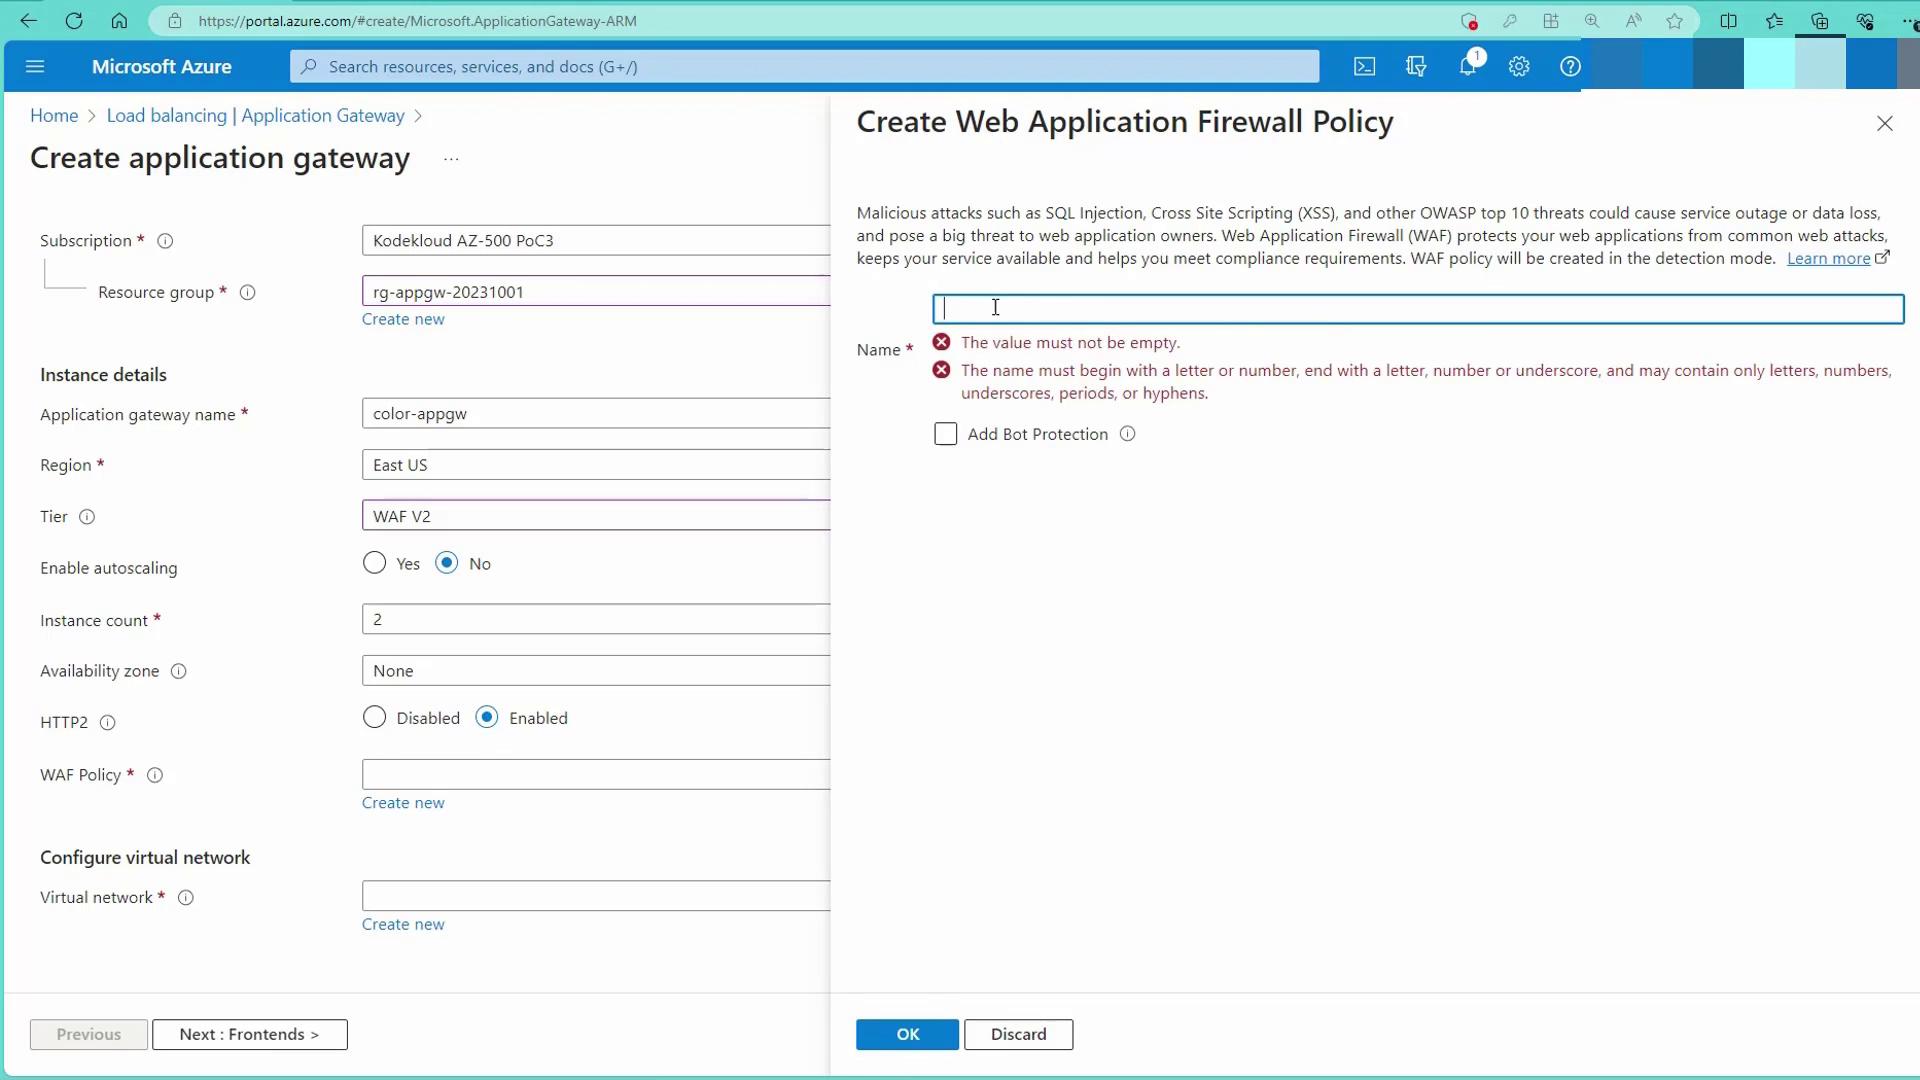Open the Directories and subscriptions filter icon

click(x=1416, y=66)
